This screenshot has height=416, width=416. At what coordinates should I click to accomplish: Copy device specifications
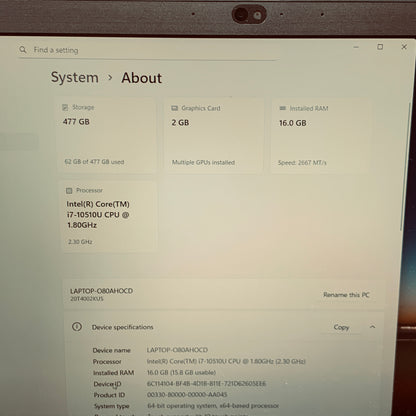pyautogui.click(x=341, y=327)
